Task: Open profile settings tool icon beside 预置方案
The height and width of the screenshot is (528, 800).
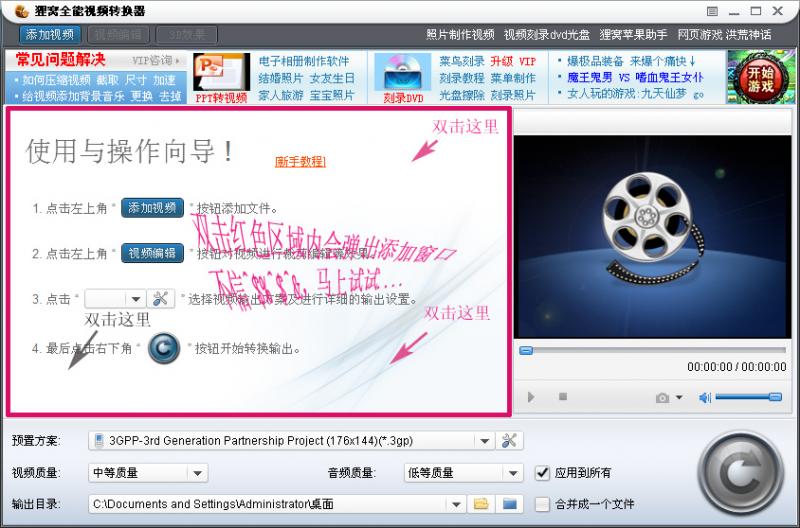Action: pyautogui.click(x=509, y=441)
